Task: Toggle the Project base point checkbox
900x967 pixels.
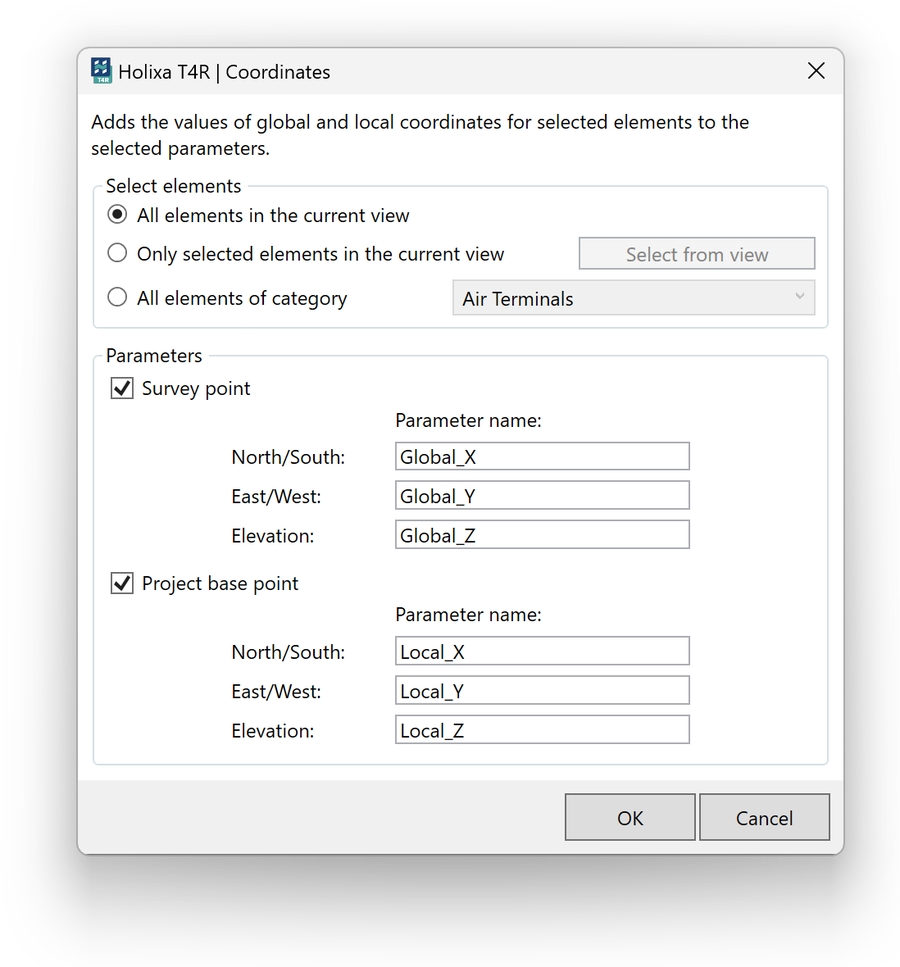Action: coord(122,584)
